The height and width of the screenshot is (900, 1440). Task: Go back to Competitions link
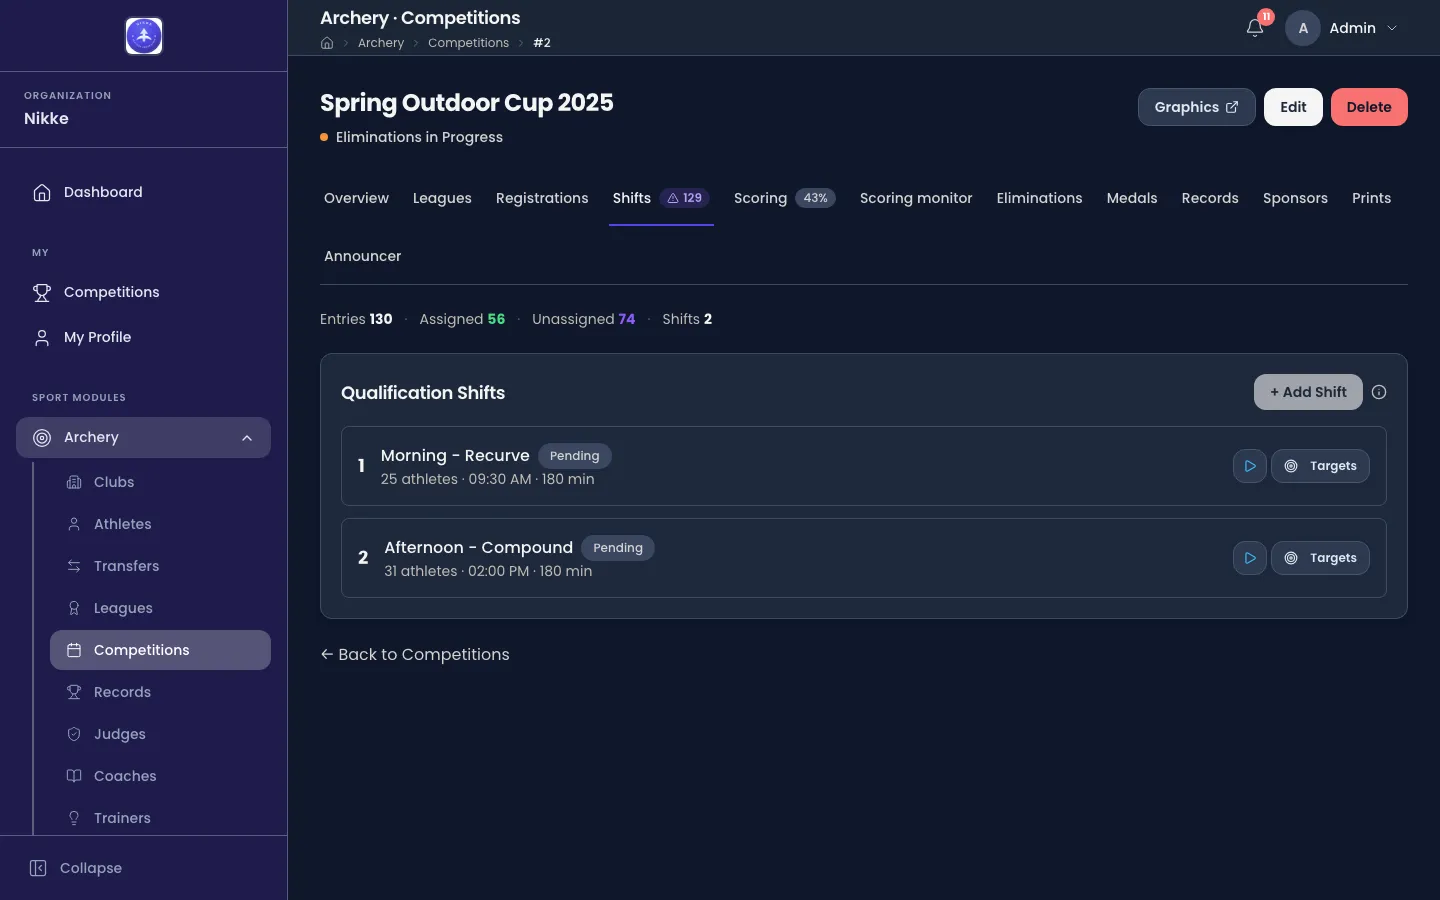(x=415, y=654)
